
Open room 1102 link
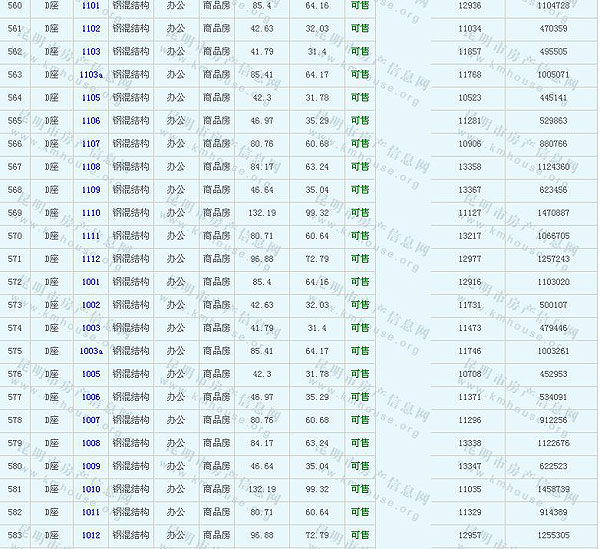[x=91, y=28]
